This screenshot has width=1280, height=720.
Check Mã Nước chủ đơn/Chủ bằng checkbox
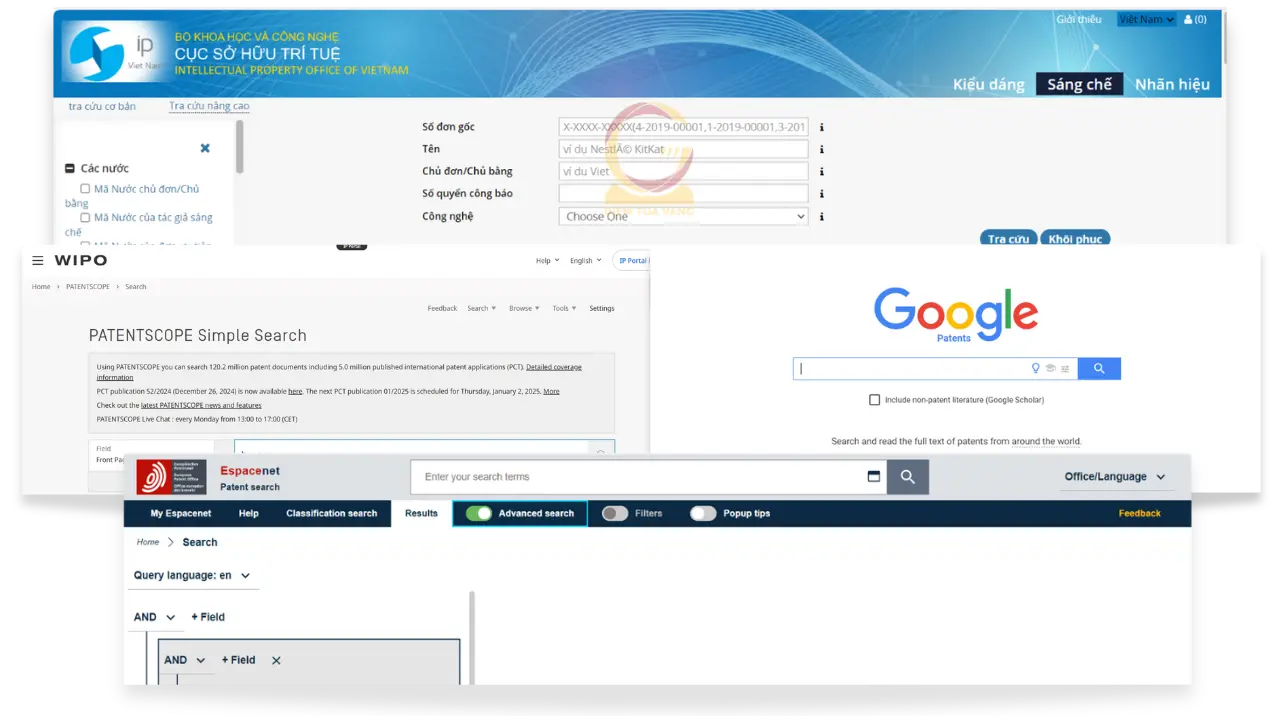pyautogui.click(x=85, y=188)
